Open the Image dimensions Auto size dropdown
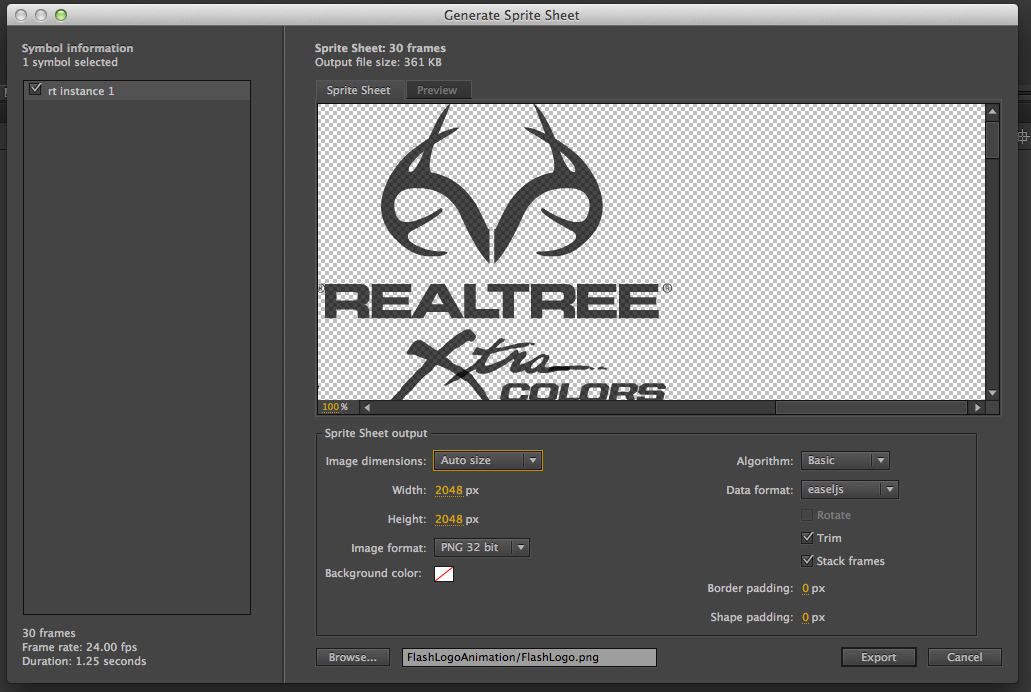This screenshot has width=1031, height=692. coord(488,461)
